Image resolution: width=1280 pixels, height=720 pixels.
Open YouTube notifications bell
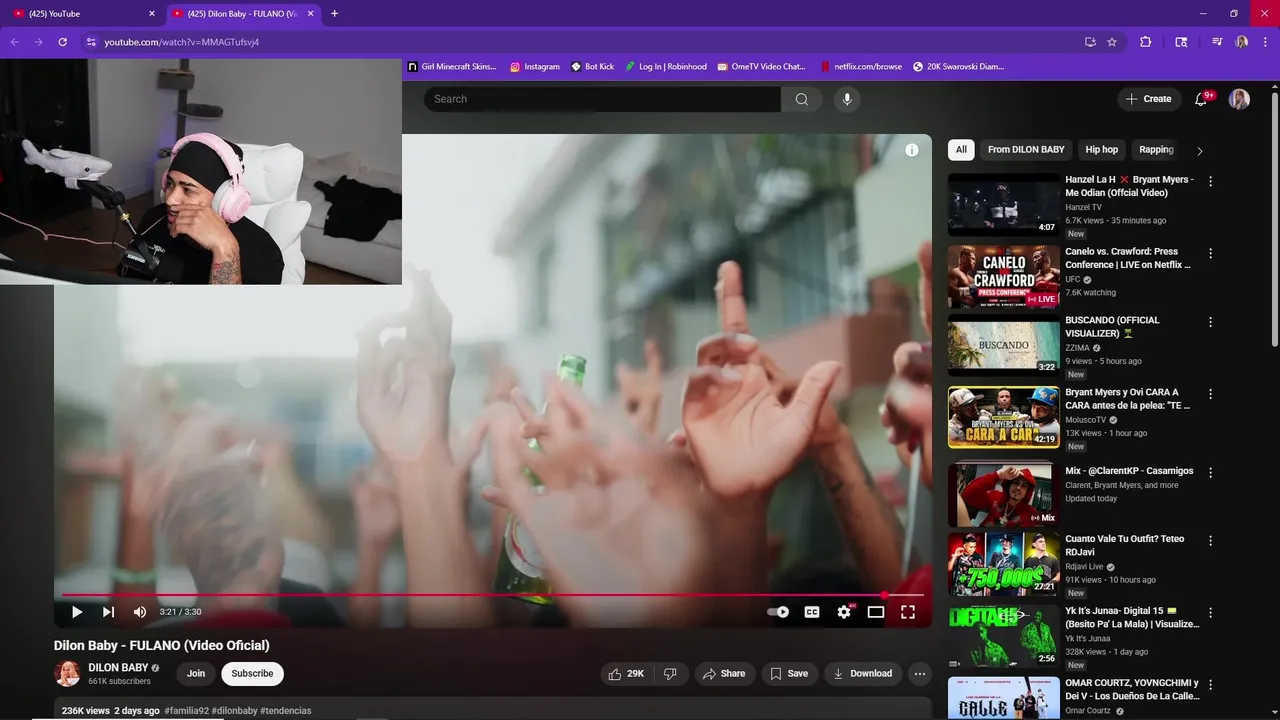click(1202, 99)
